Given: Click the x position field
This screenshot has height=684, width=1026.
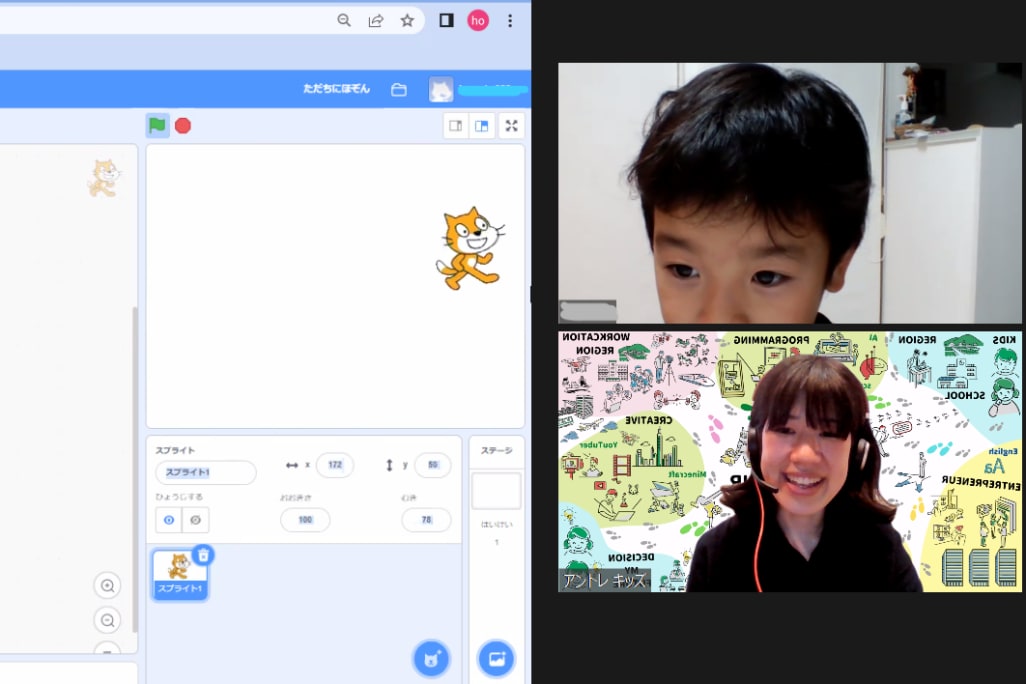Looking at the screenshot, I should point(334,465).
